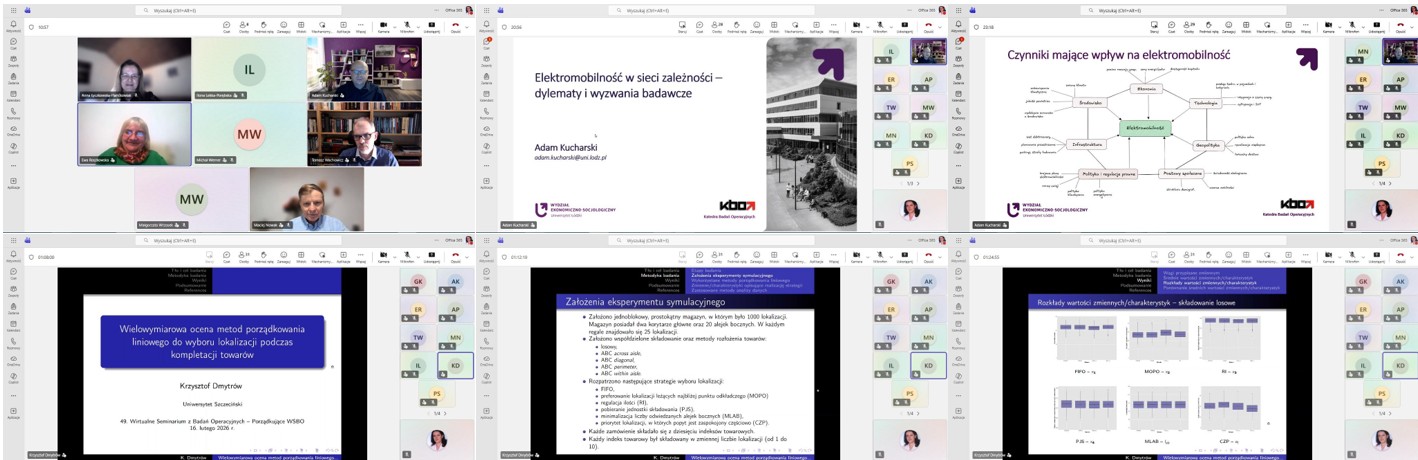Open Chat in the video gallery meeting toolbar
The image size is (1418, 460).
226,26
